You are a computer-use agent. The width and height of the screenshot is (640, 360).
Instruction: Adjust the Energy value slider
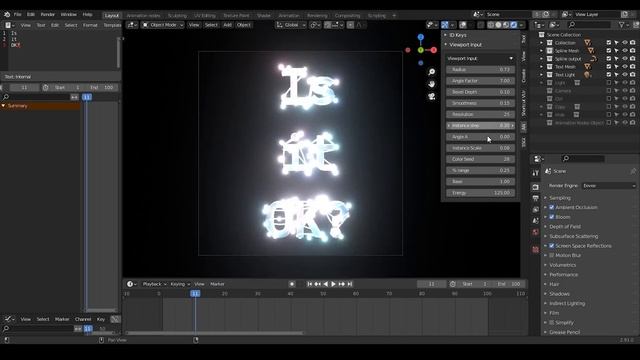pos(480,193)
